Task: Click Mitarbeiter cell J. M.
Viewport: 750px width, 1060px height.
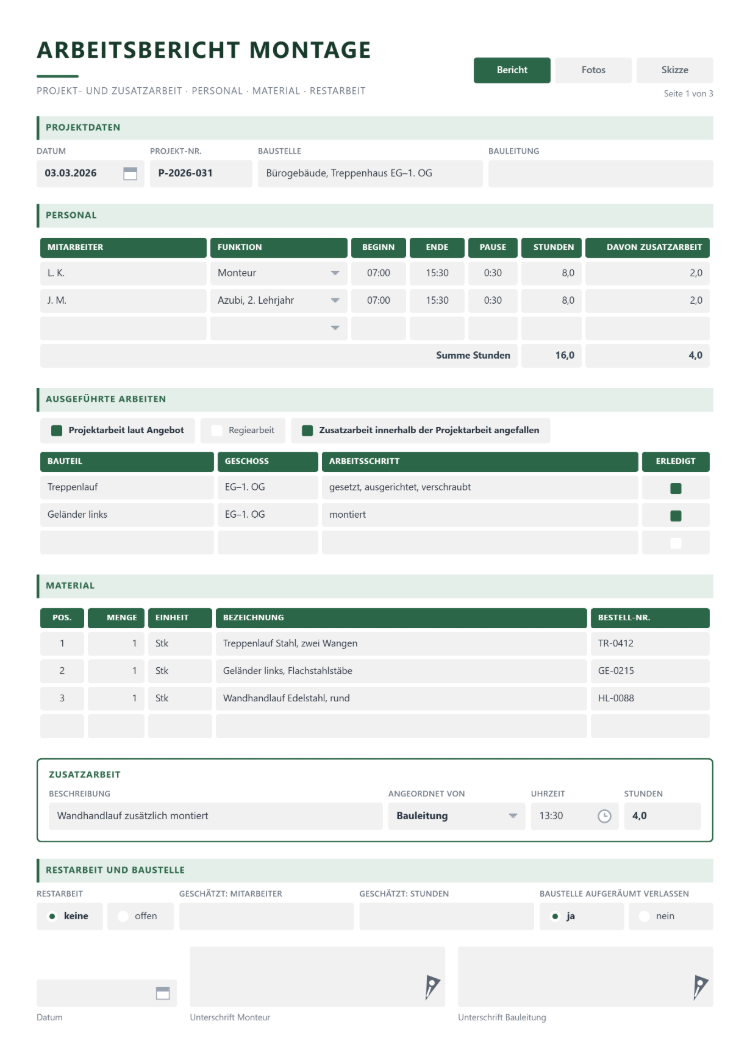Action: click(123, 301)
